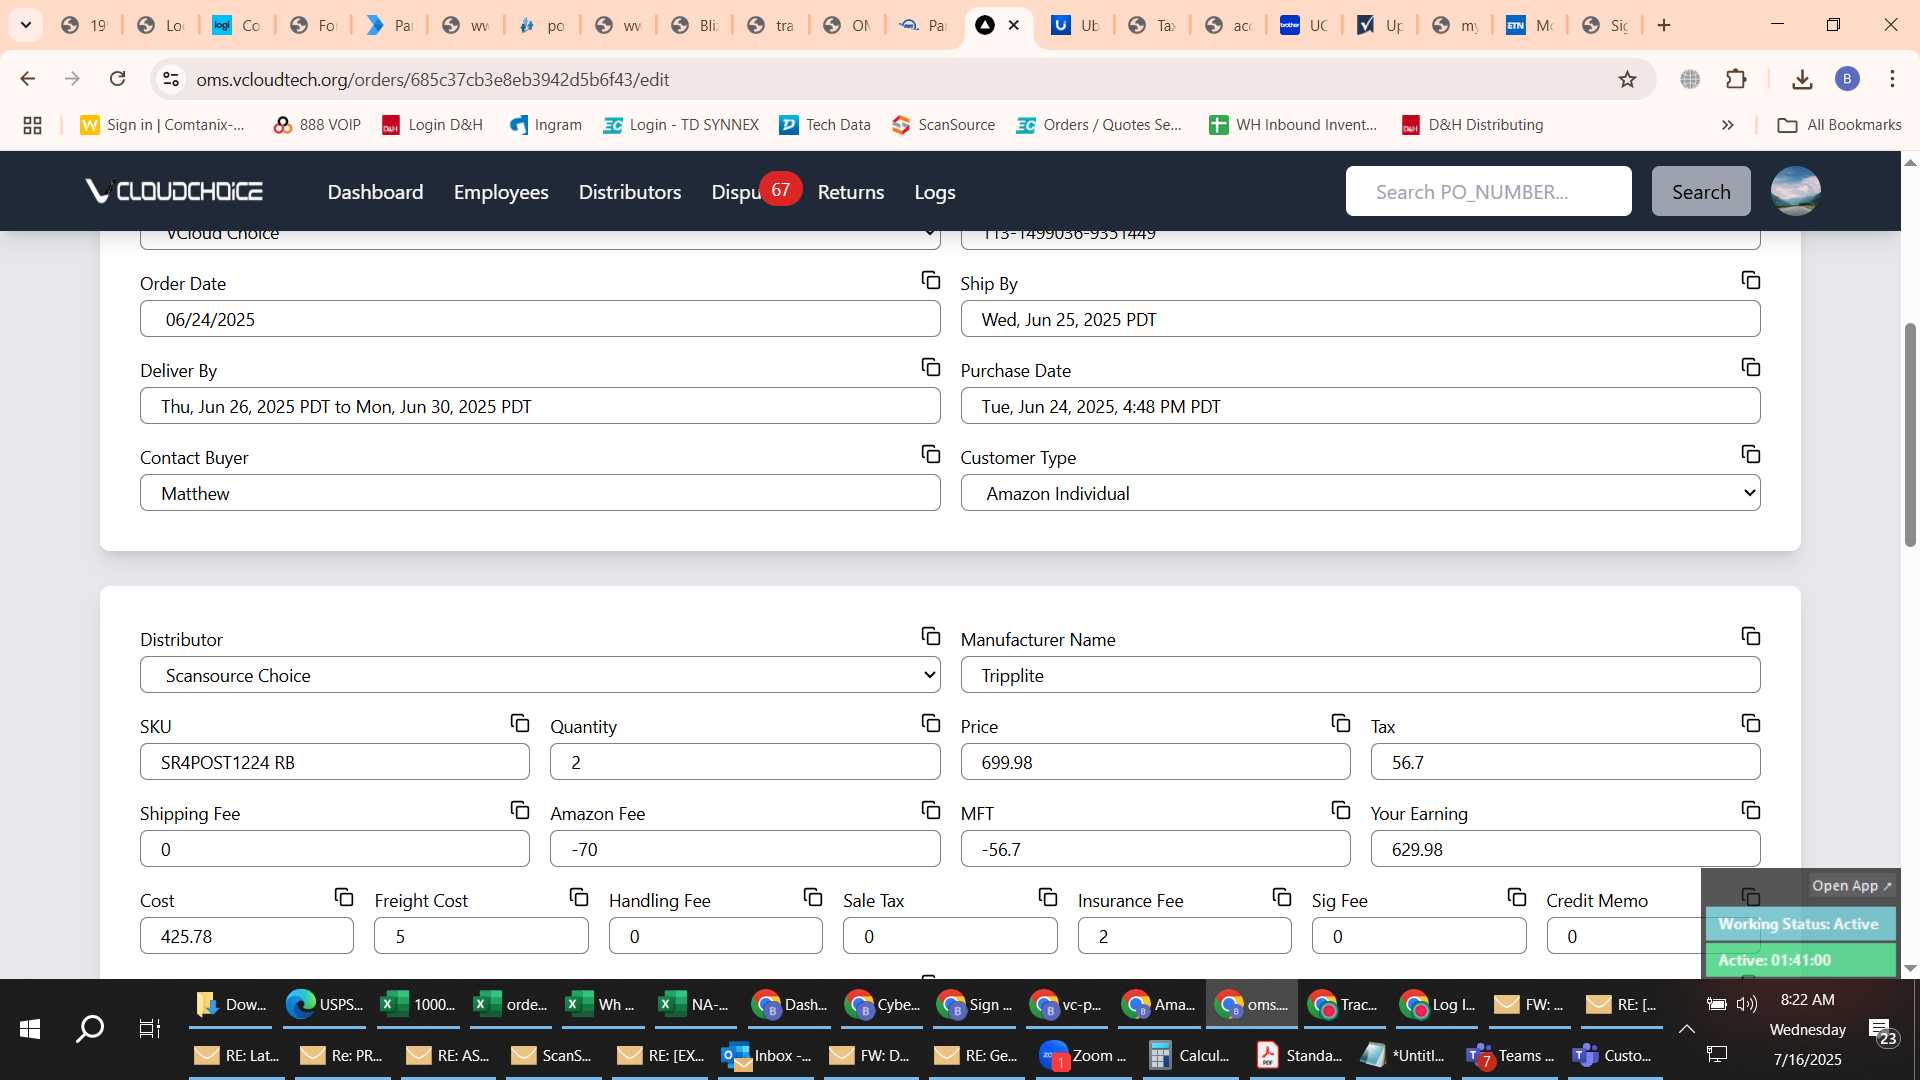Copy the Purchase Date value

point(1751,367)
